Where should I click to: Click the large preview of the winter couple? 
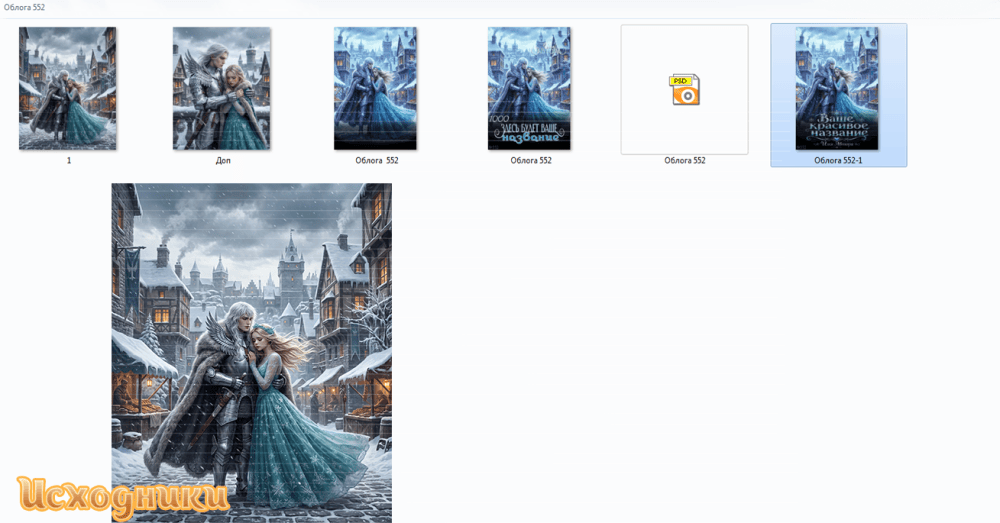click(251, 353)
